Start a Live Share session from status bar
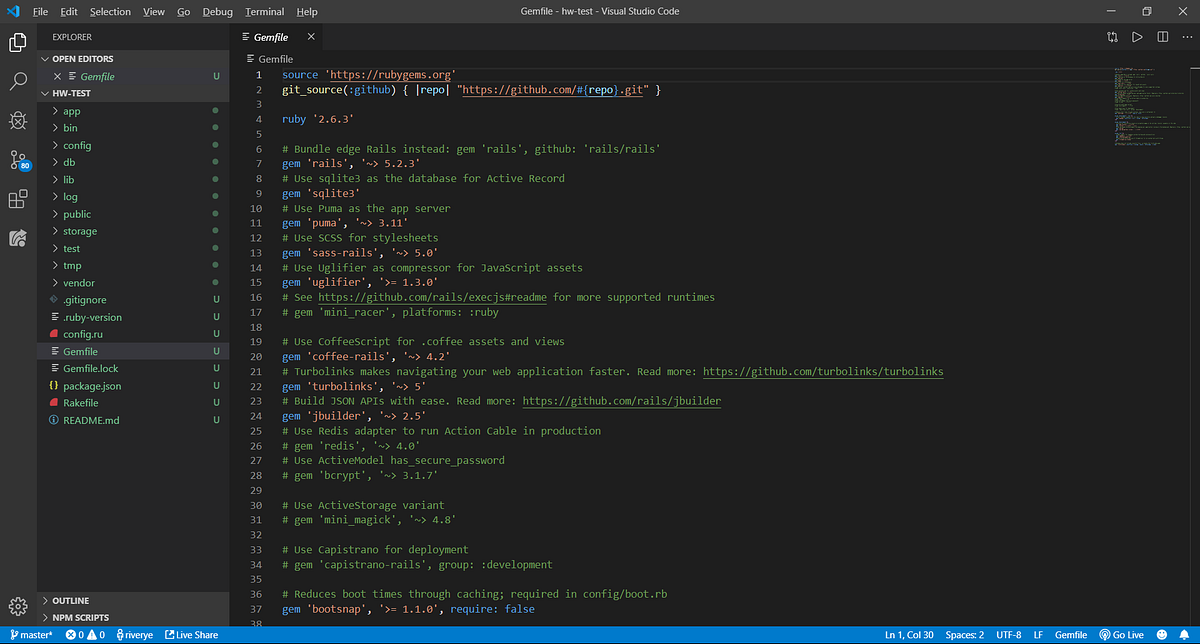The width and height of the screenshot is (1200, 644). click(191, 633)
